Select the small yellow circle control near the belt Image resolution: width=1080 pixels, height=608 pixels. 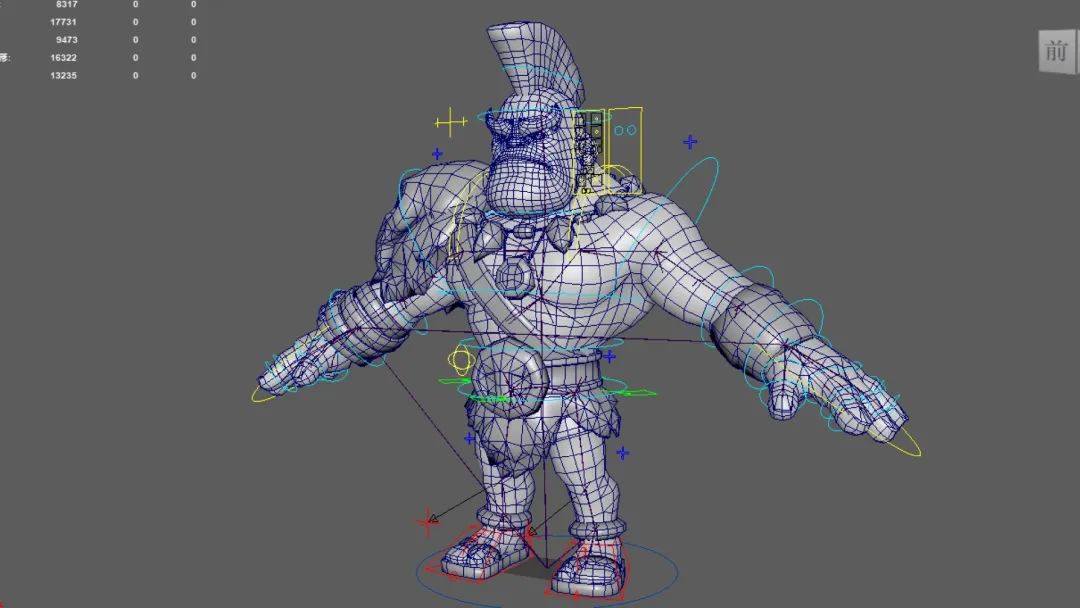(x=461, y=359)
